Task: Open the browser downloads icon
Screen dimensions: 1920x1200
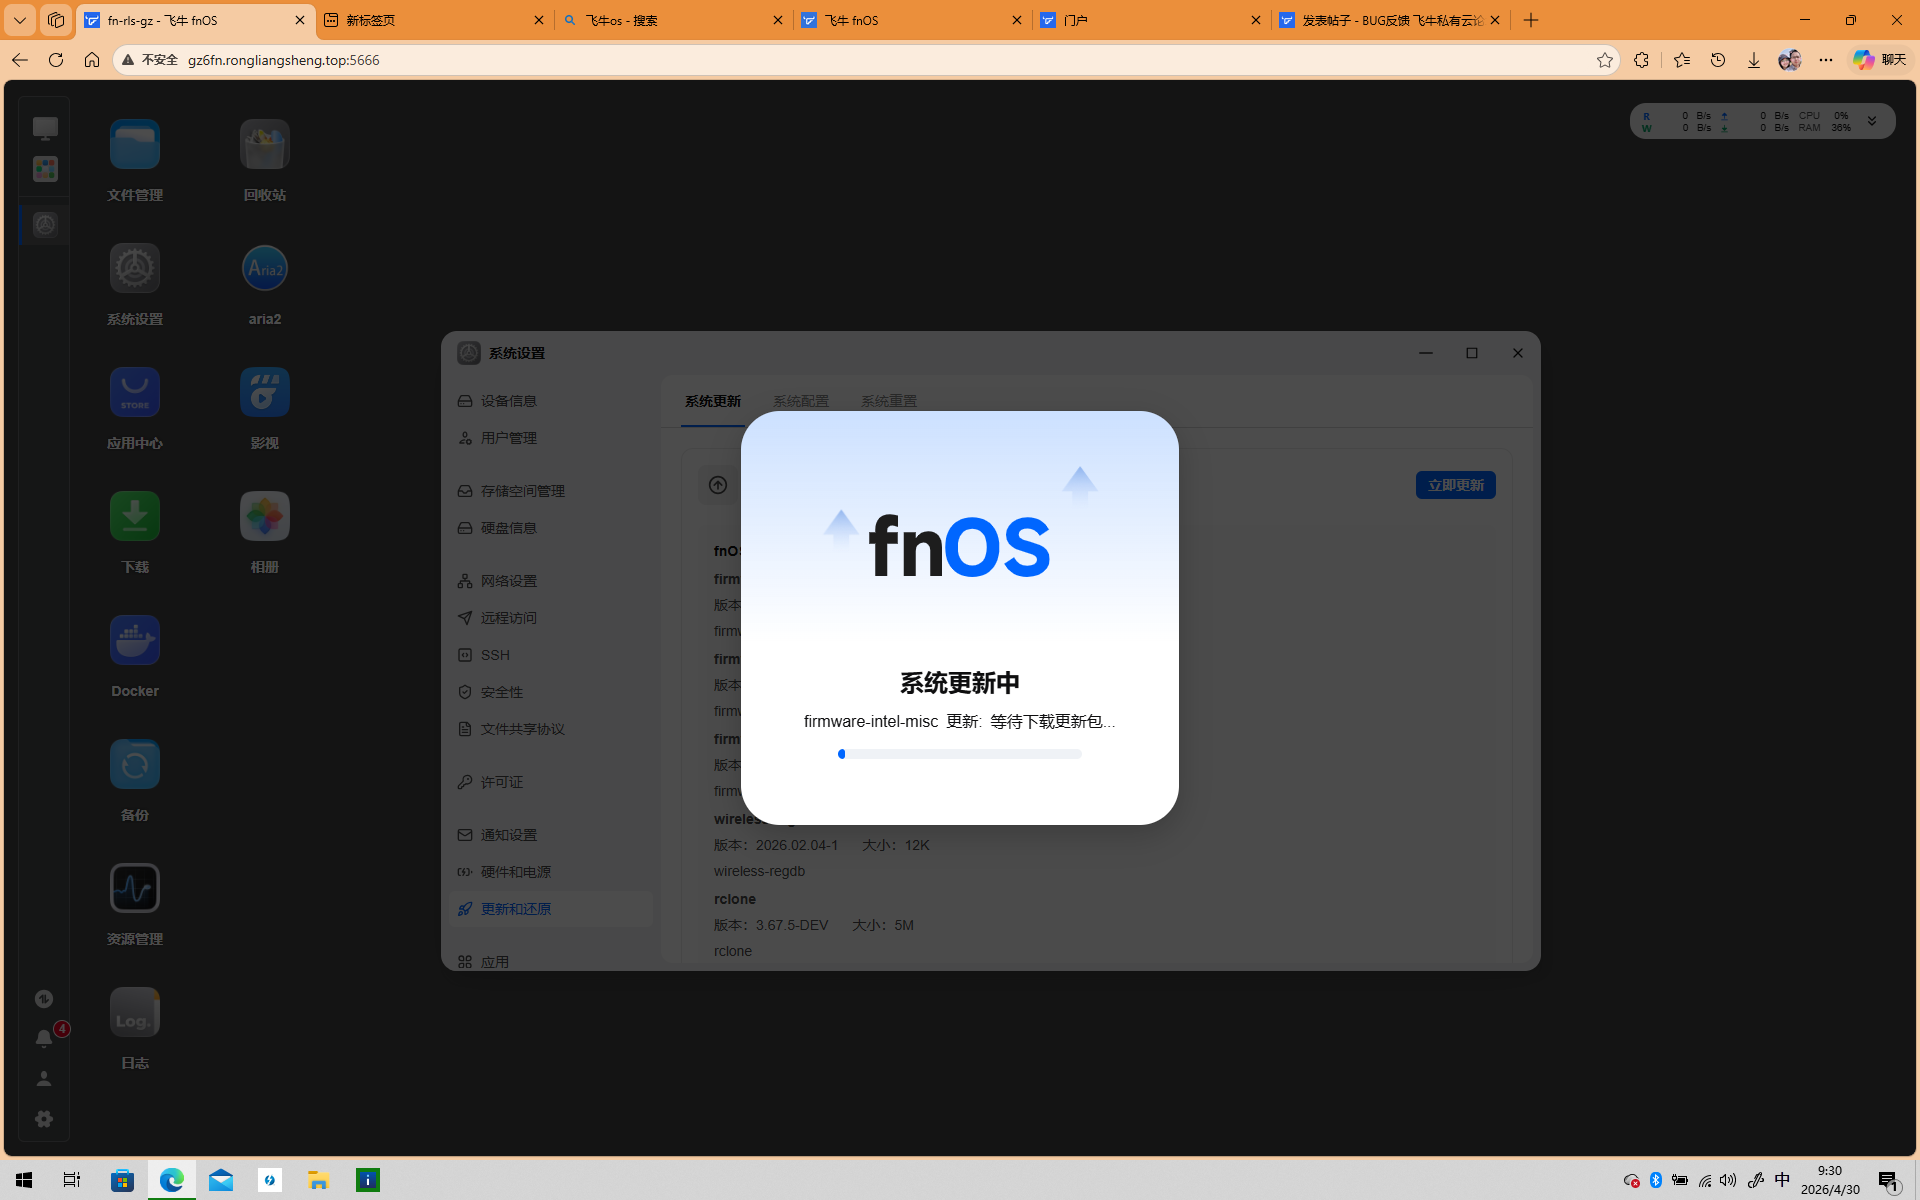Action: (1754, 60)
